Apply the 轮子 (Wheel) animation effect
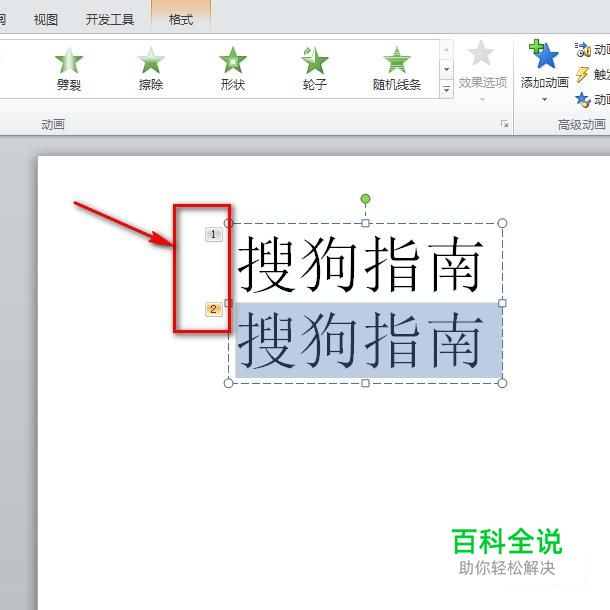Screen dimensions: 610x610 (315, 69)
